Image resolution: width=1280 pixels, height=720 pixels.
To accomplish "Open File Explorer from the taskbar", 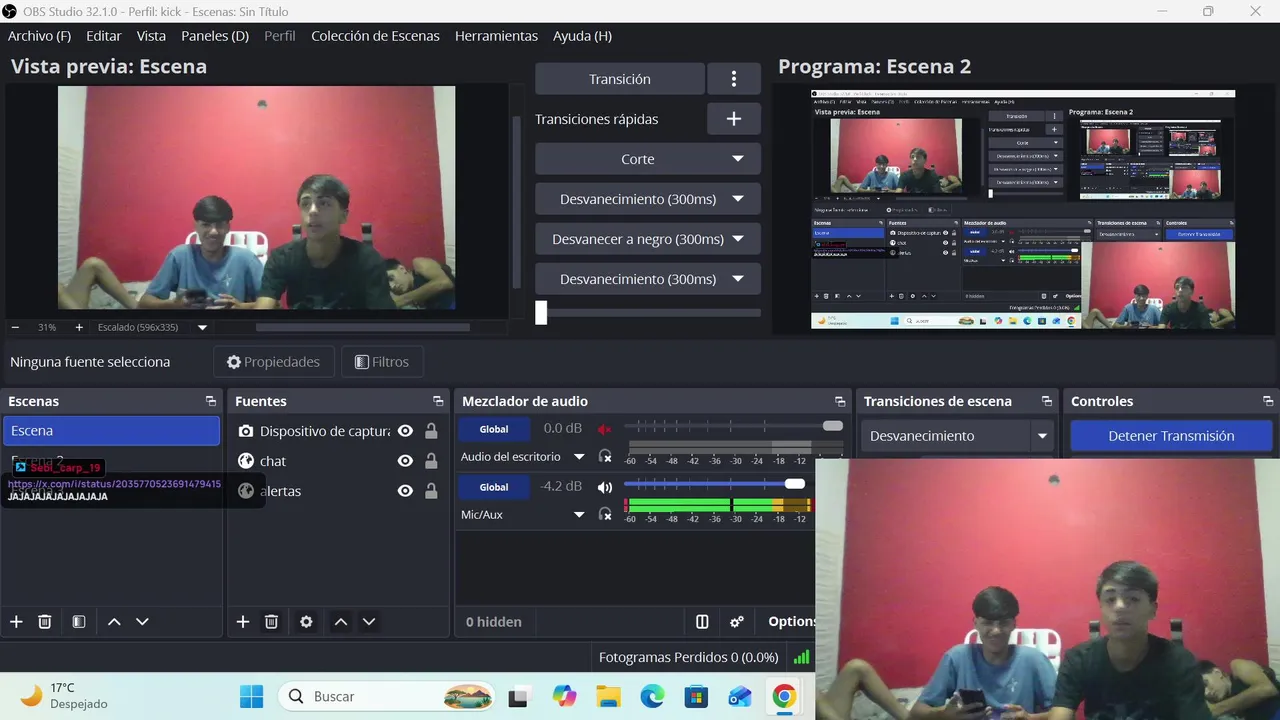I will pyautogui.click(x=608, y=697).
